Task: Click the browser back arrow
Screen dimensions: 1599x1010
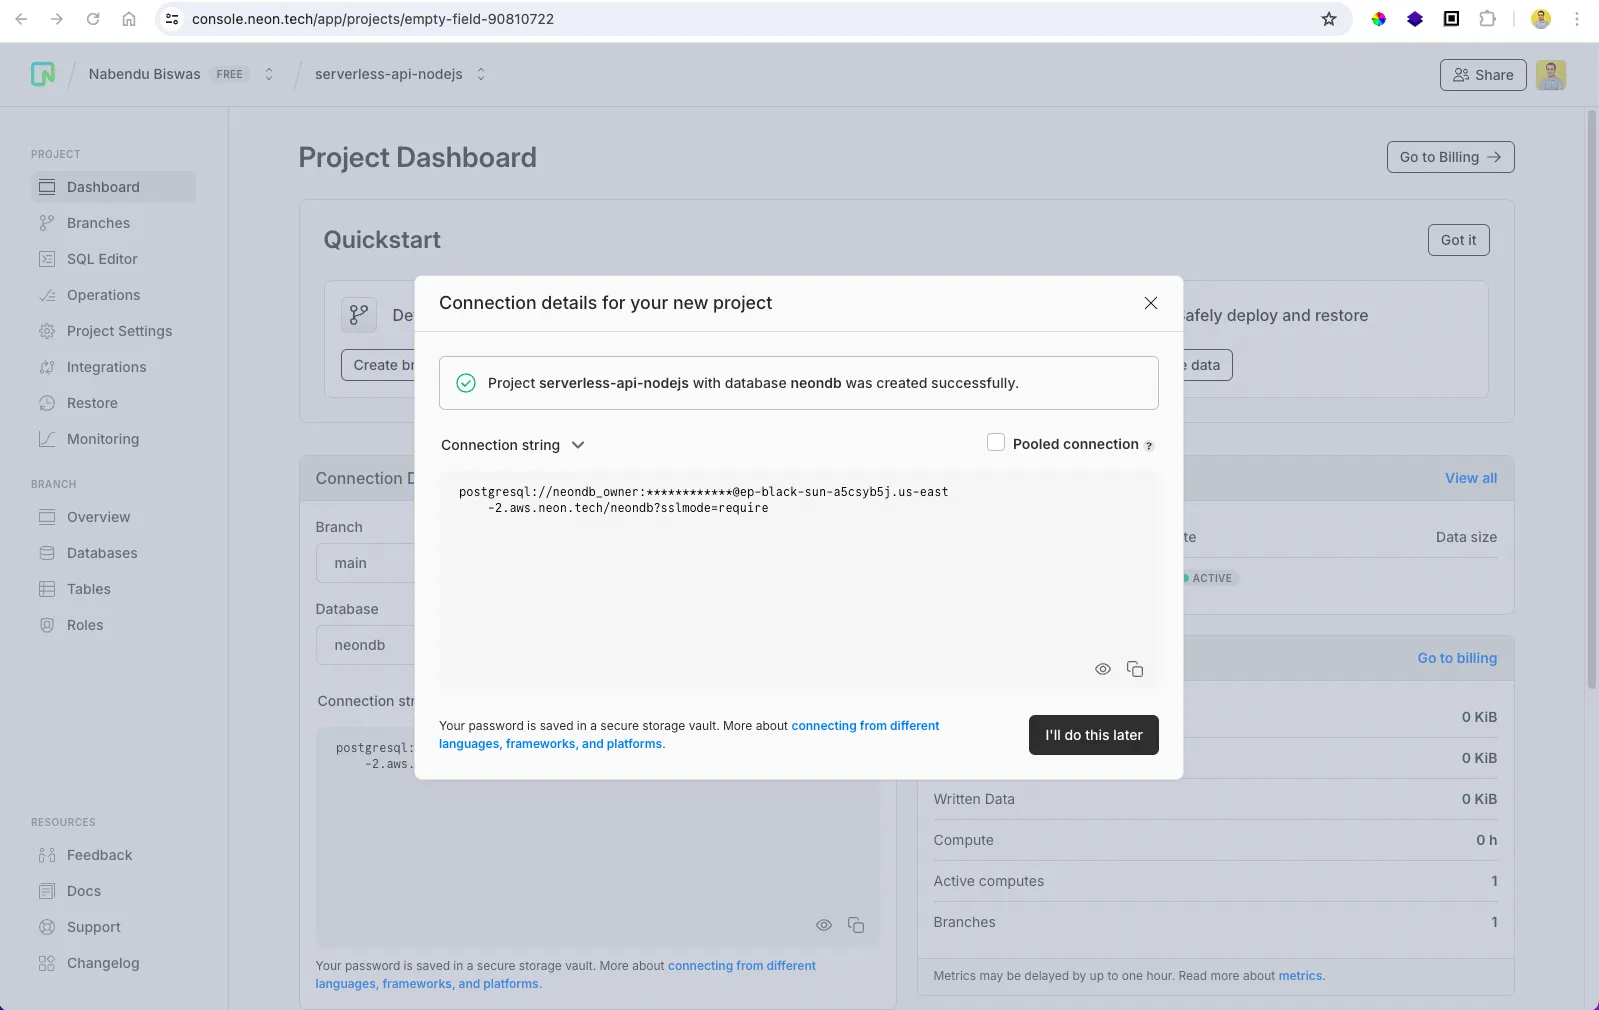Action: (21, 19)
